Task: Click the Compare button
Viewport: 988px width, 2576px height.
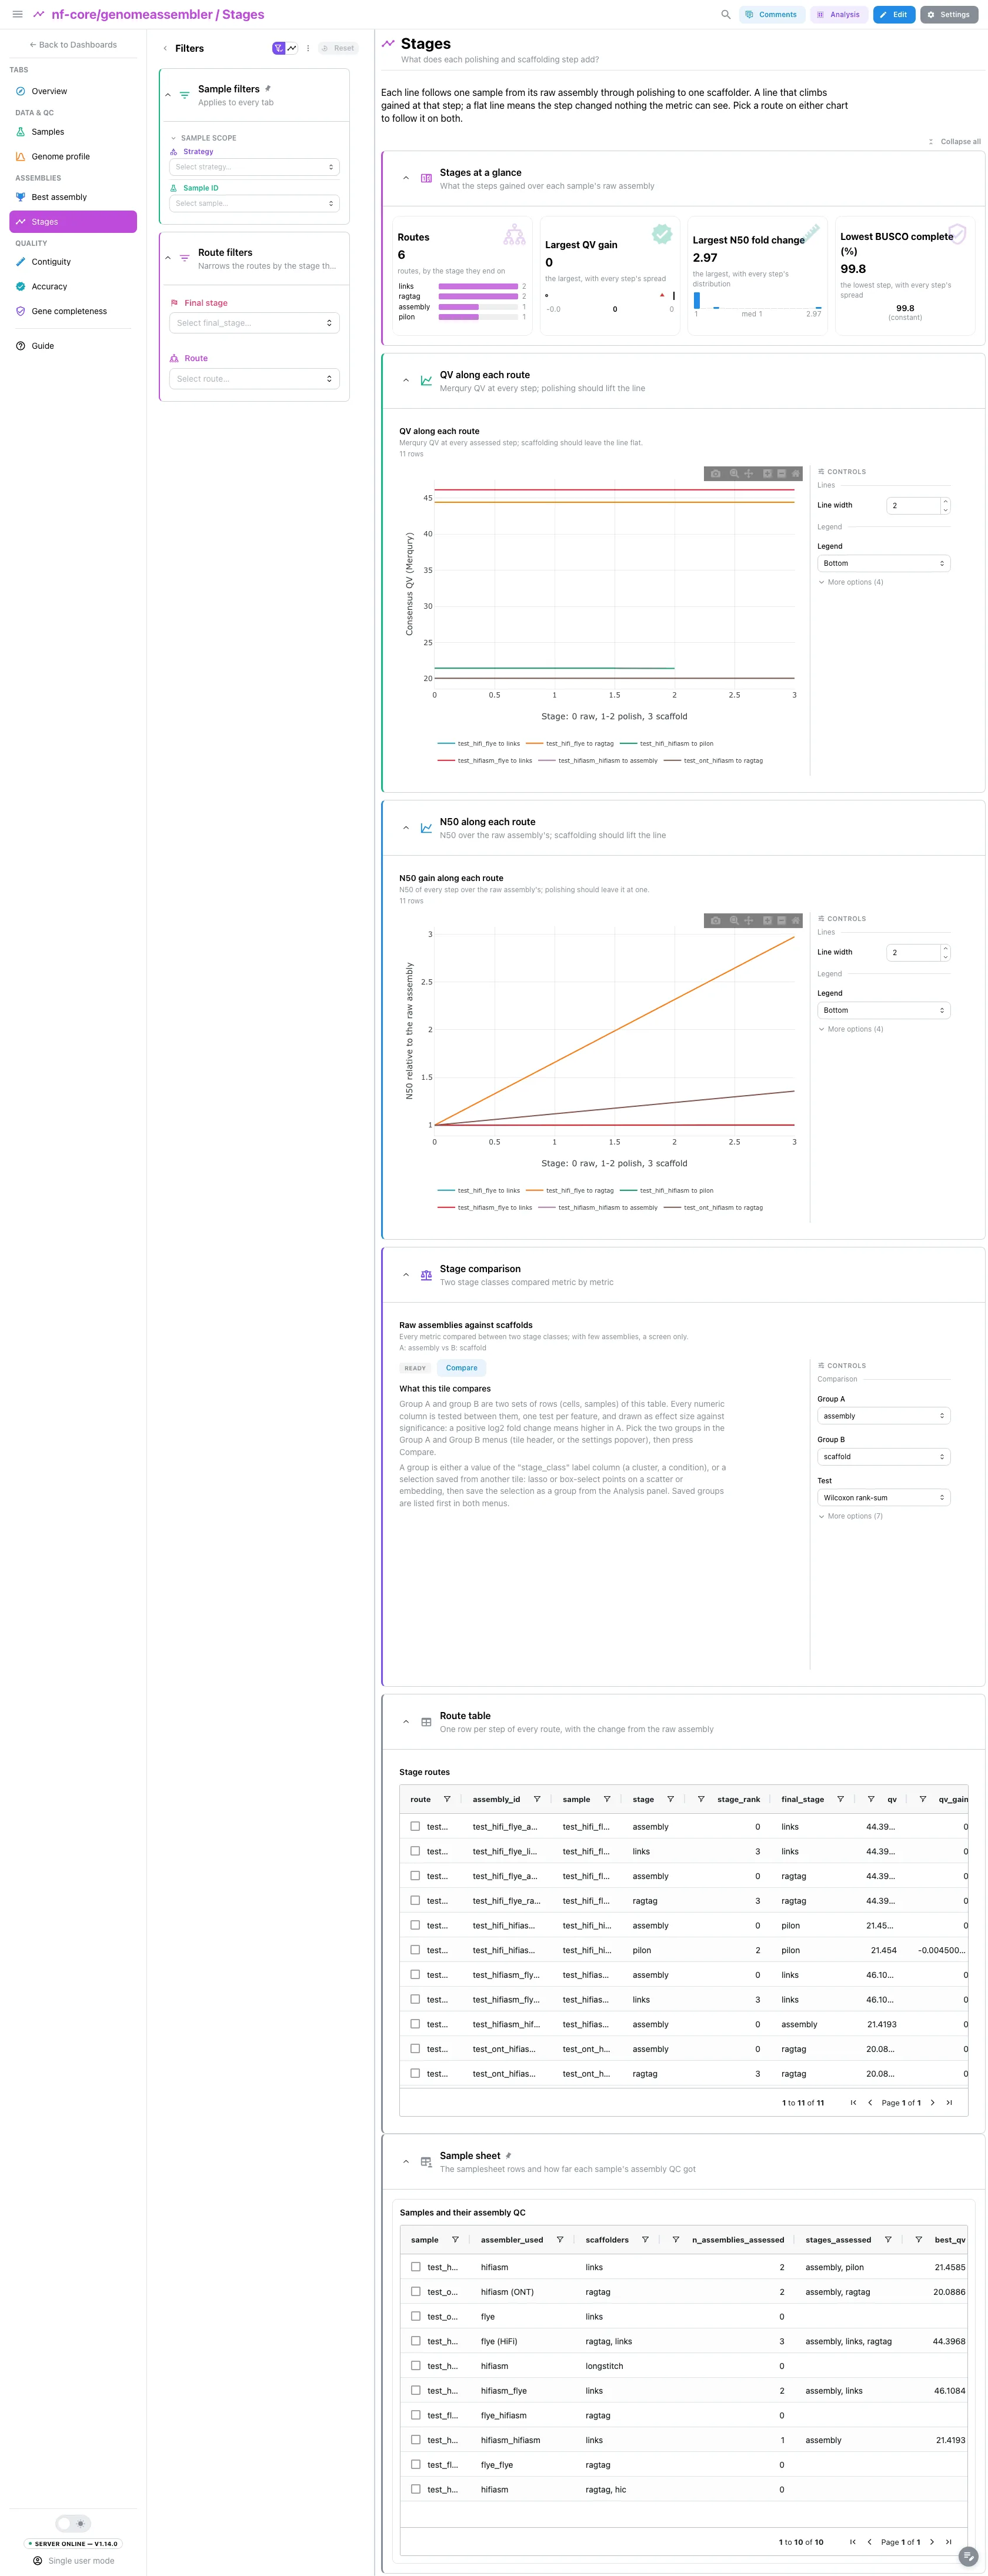Action: point(461,1367)
